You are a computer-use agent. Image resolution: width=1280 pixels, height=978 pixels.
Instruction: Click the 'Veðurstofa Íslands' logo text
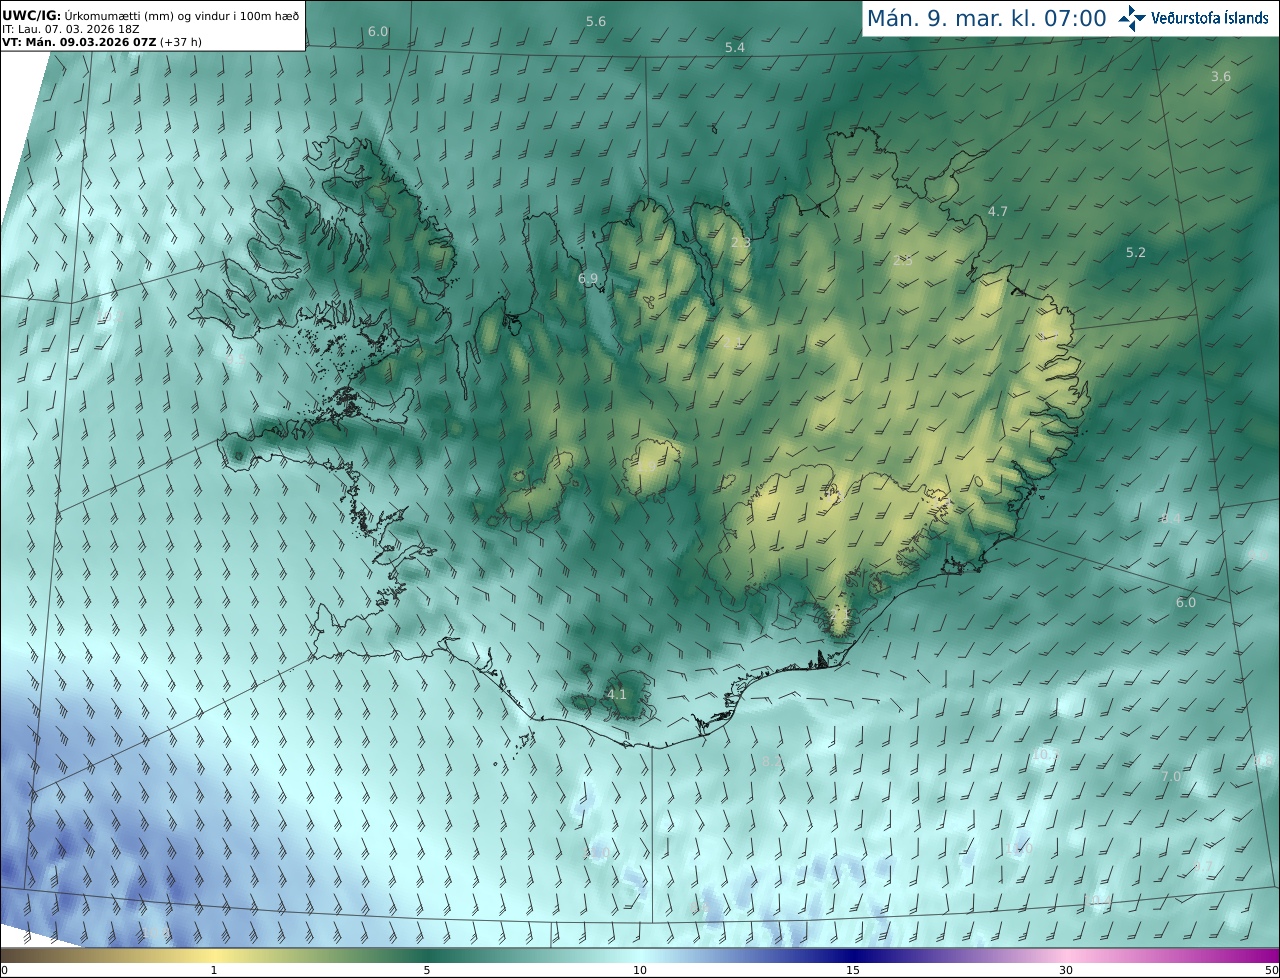[1210, 18]
